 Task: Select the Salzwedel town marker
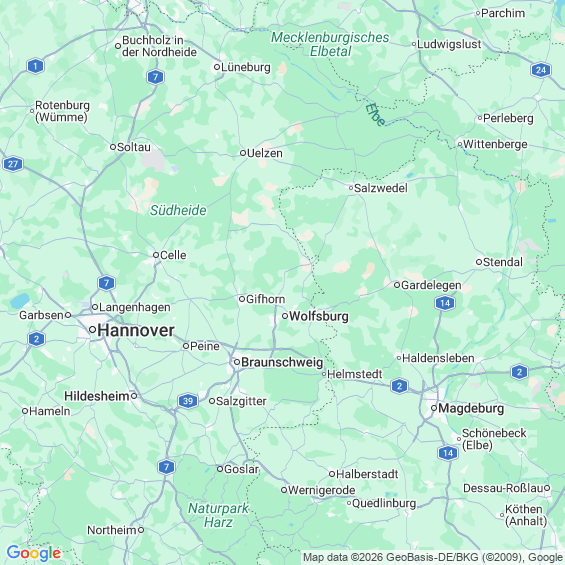pos(351,188)
